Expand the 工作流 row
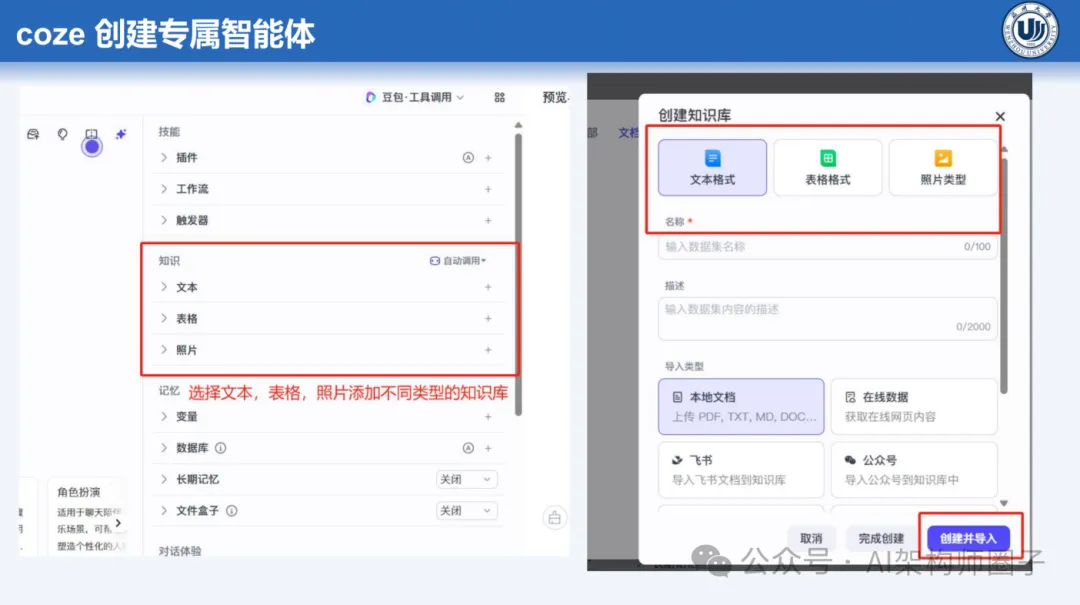The height and width of the screenshot is (605, 1080). [x=164, y=189]
